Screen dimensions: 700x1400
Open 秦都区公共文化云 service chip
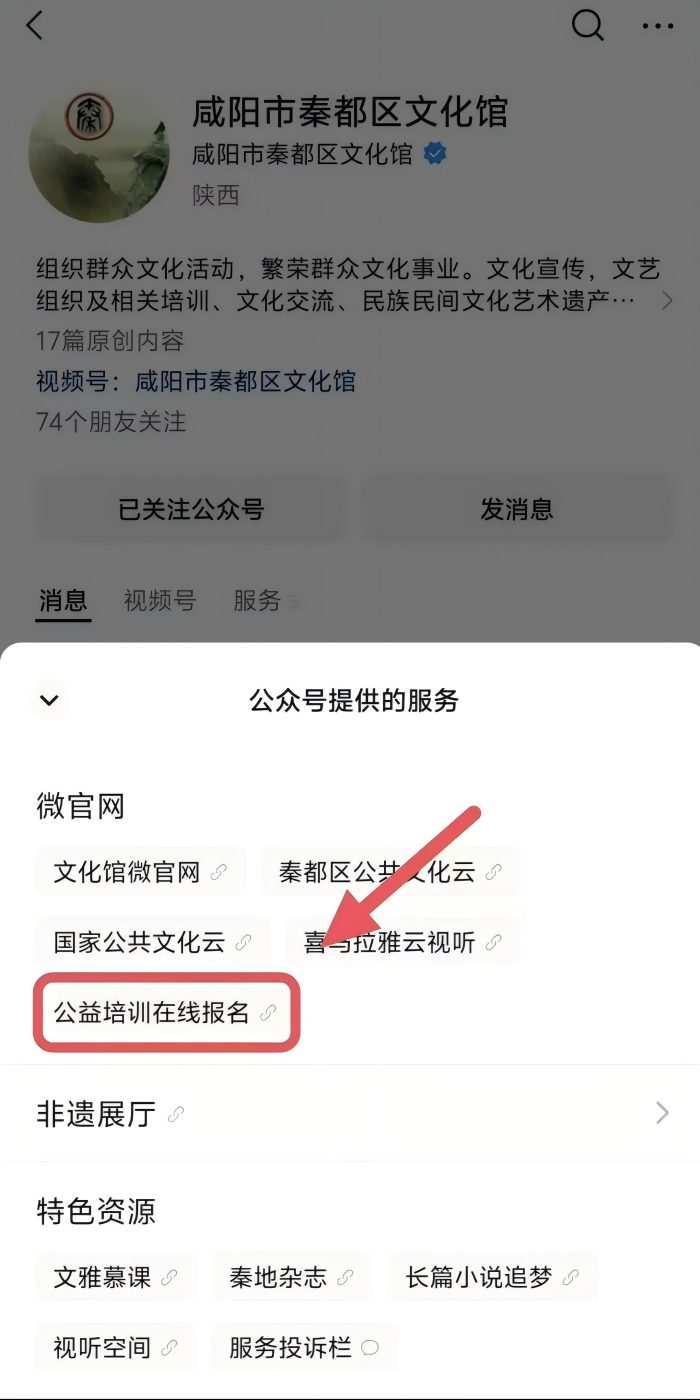[390, 872]
